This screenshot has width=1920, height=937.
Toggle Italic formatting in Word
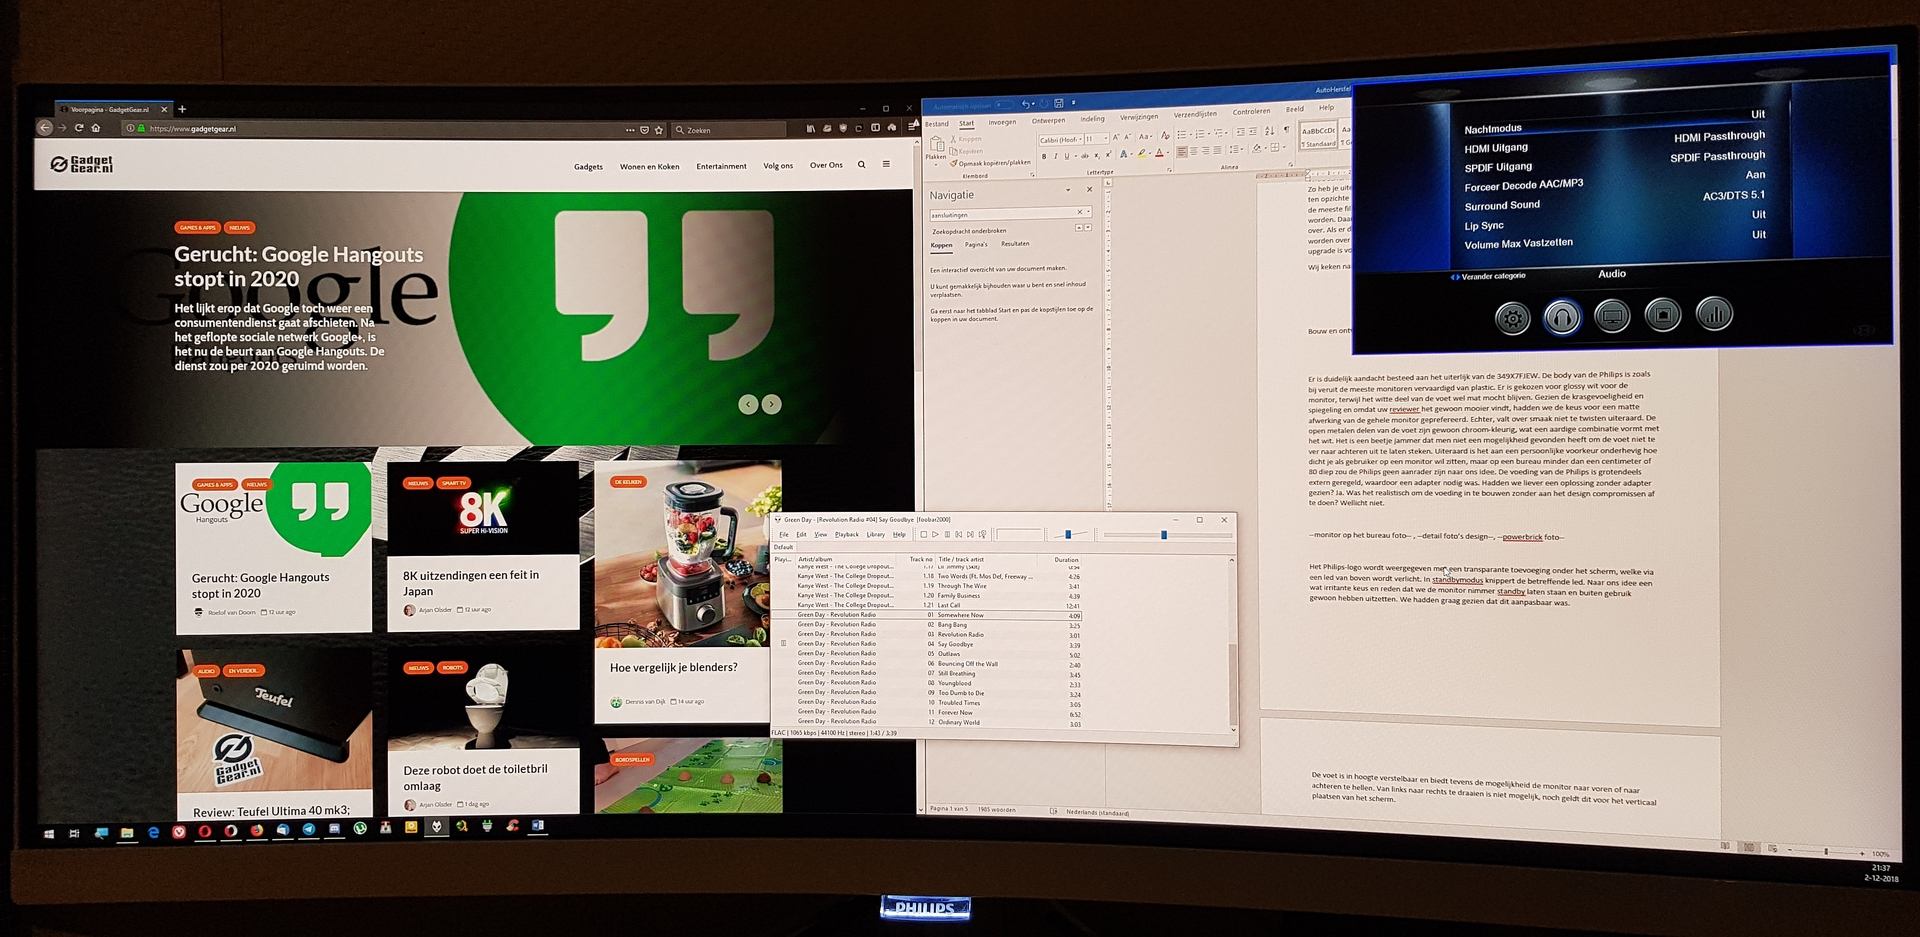pyautogui.click(x=1056, y=156)
